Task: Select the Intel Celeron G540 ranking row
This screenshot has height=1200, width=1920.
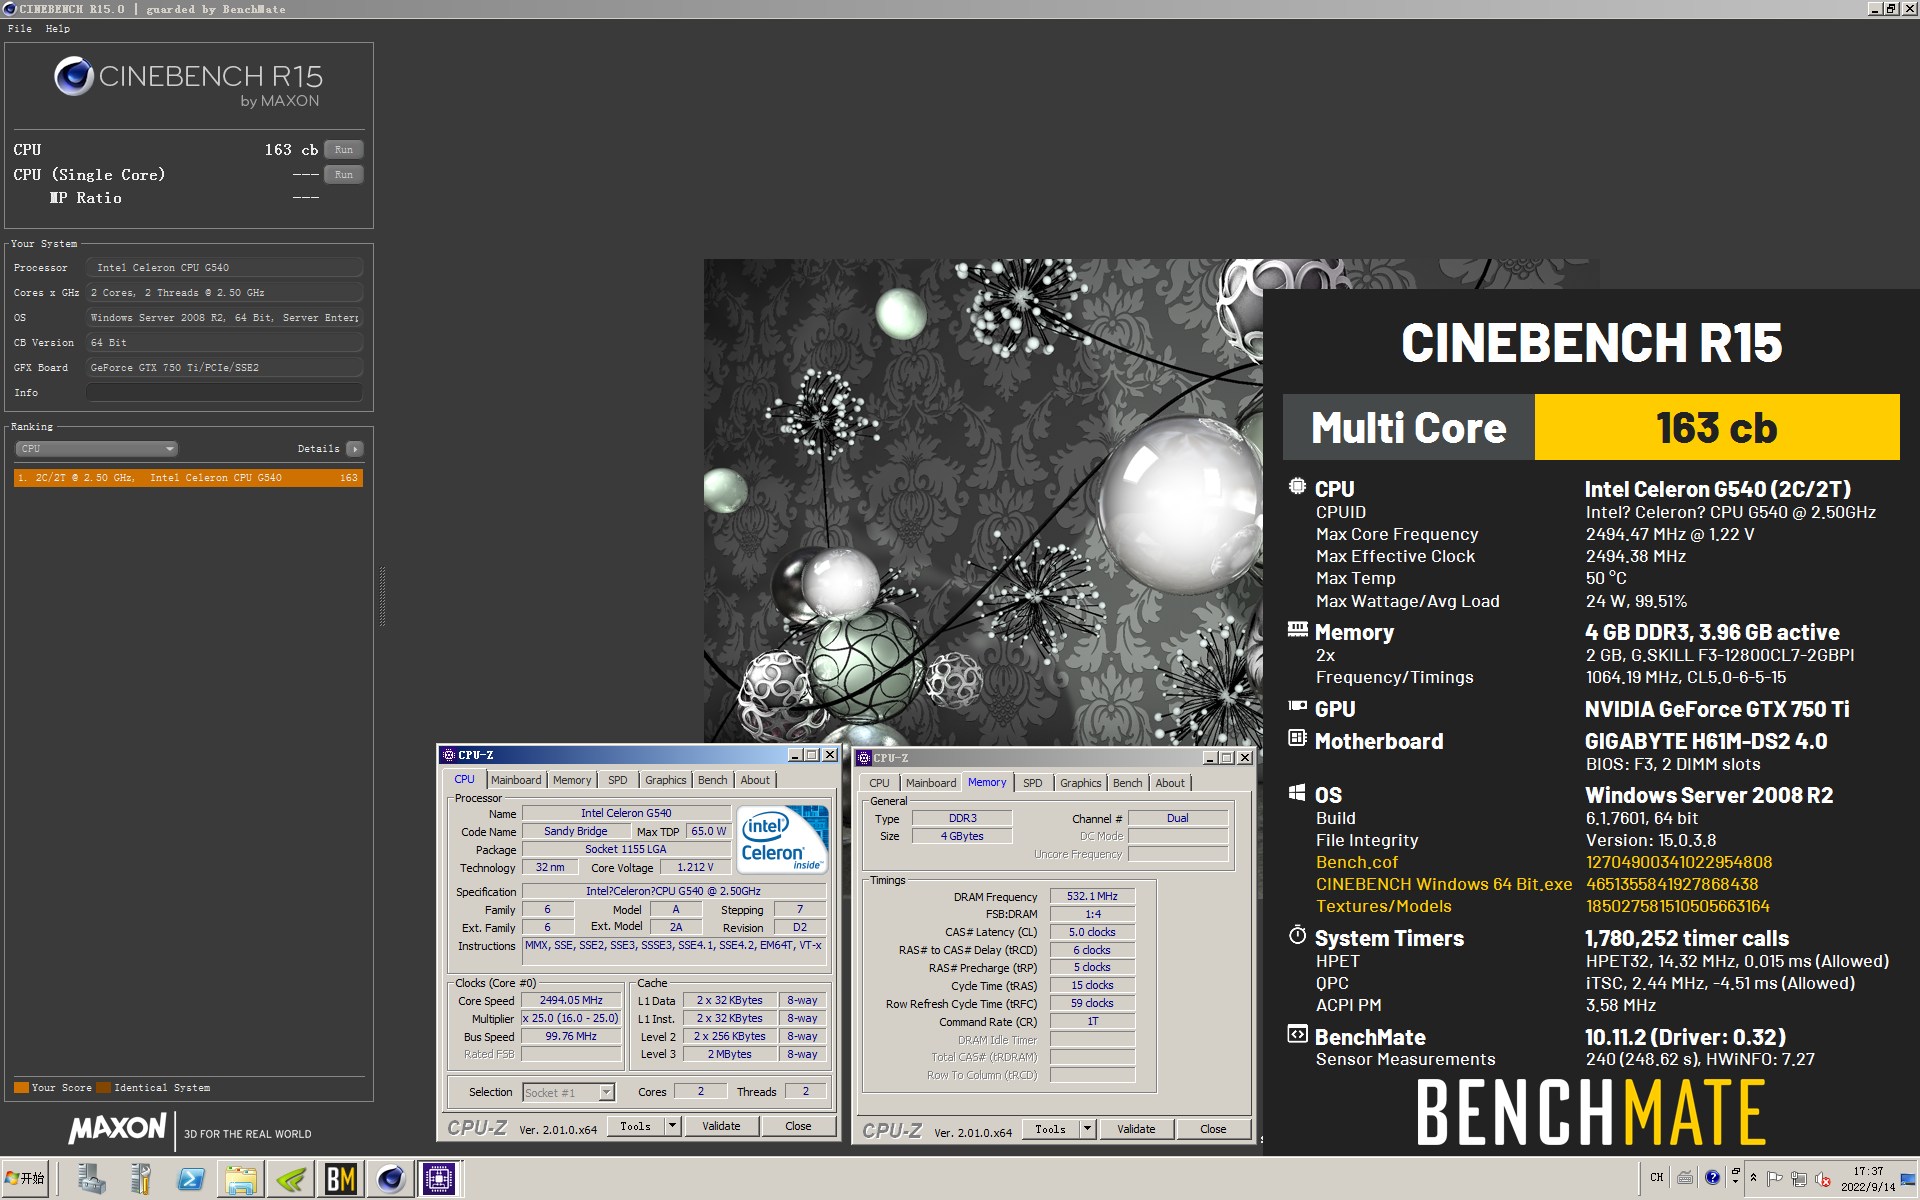Action: (188, 477)
